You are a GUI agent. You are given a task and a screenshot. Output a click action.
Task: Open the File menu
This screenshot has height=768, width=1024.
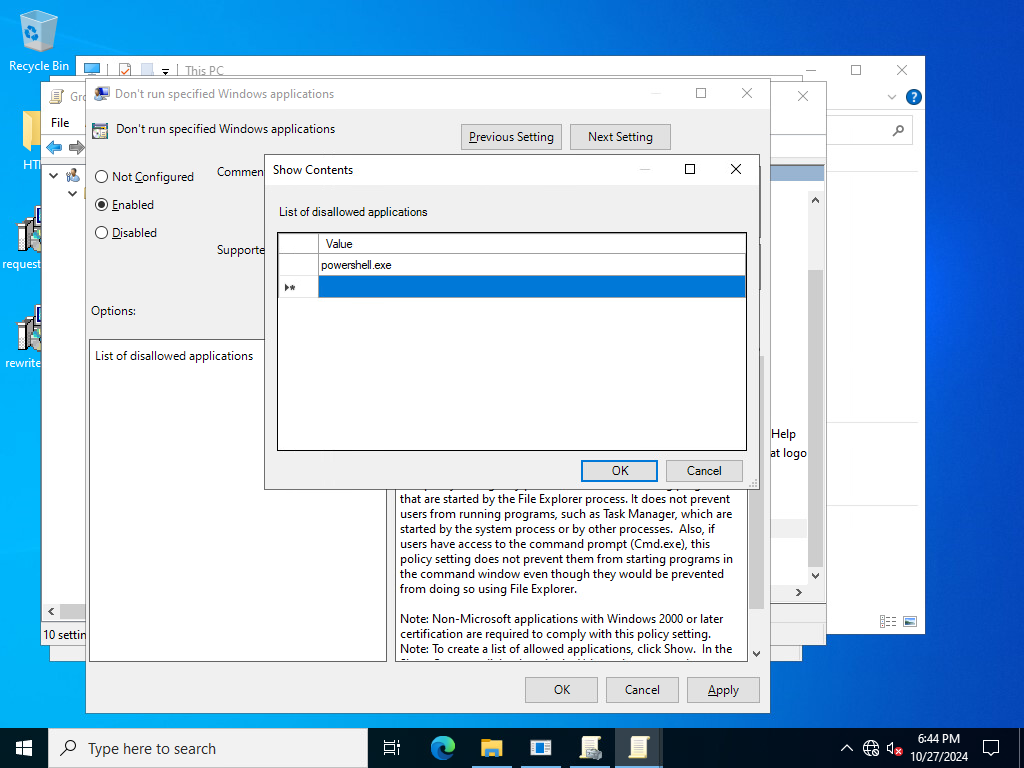pos(60,123)
